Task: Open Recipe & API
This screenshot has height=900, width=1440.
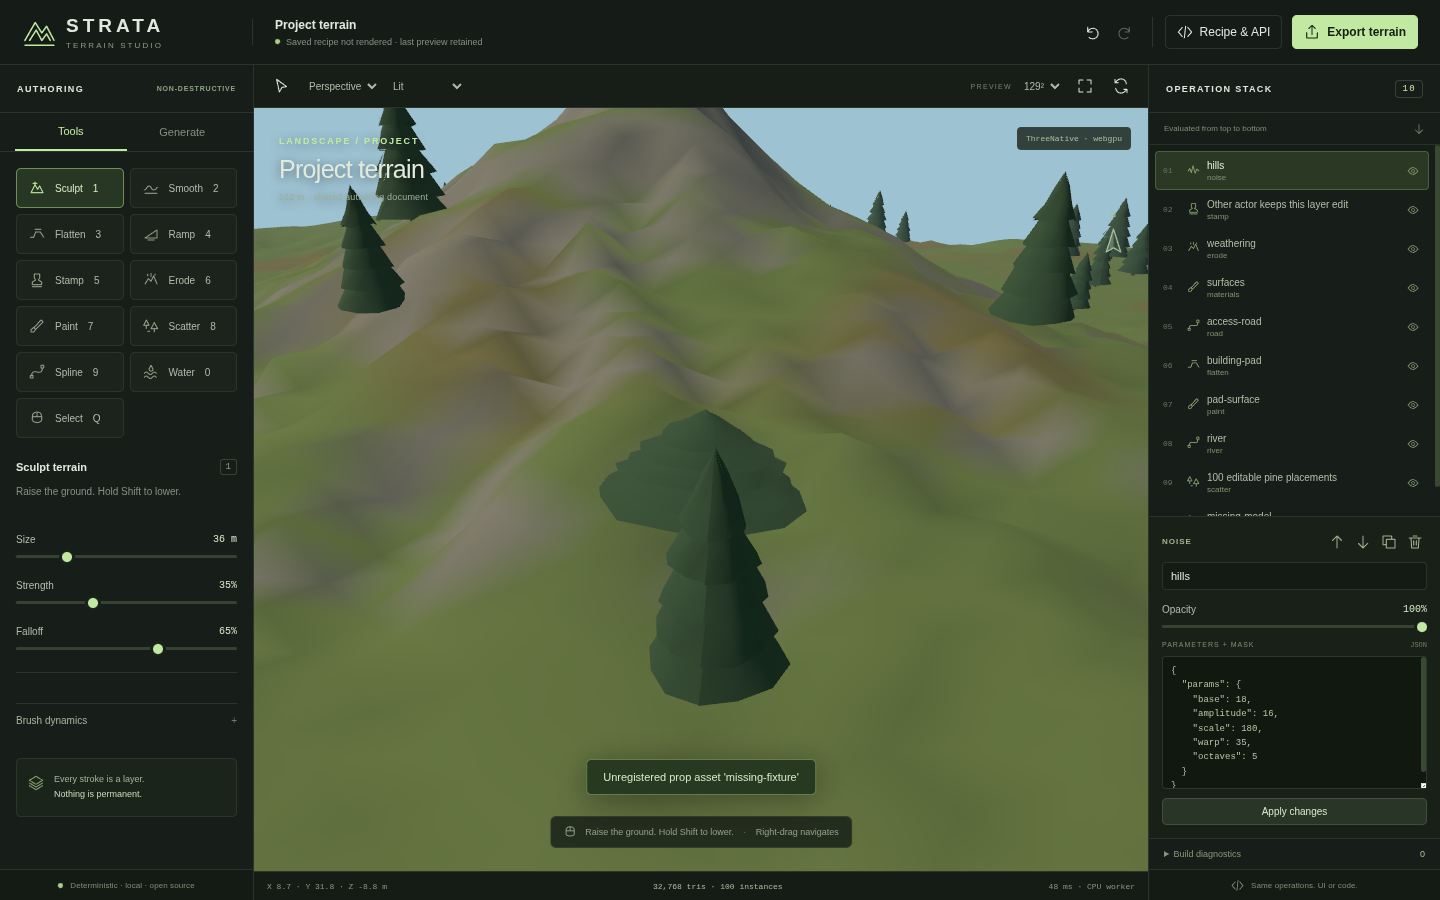Action: (x=1223, y=32)
